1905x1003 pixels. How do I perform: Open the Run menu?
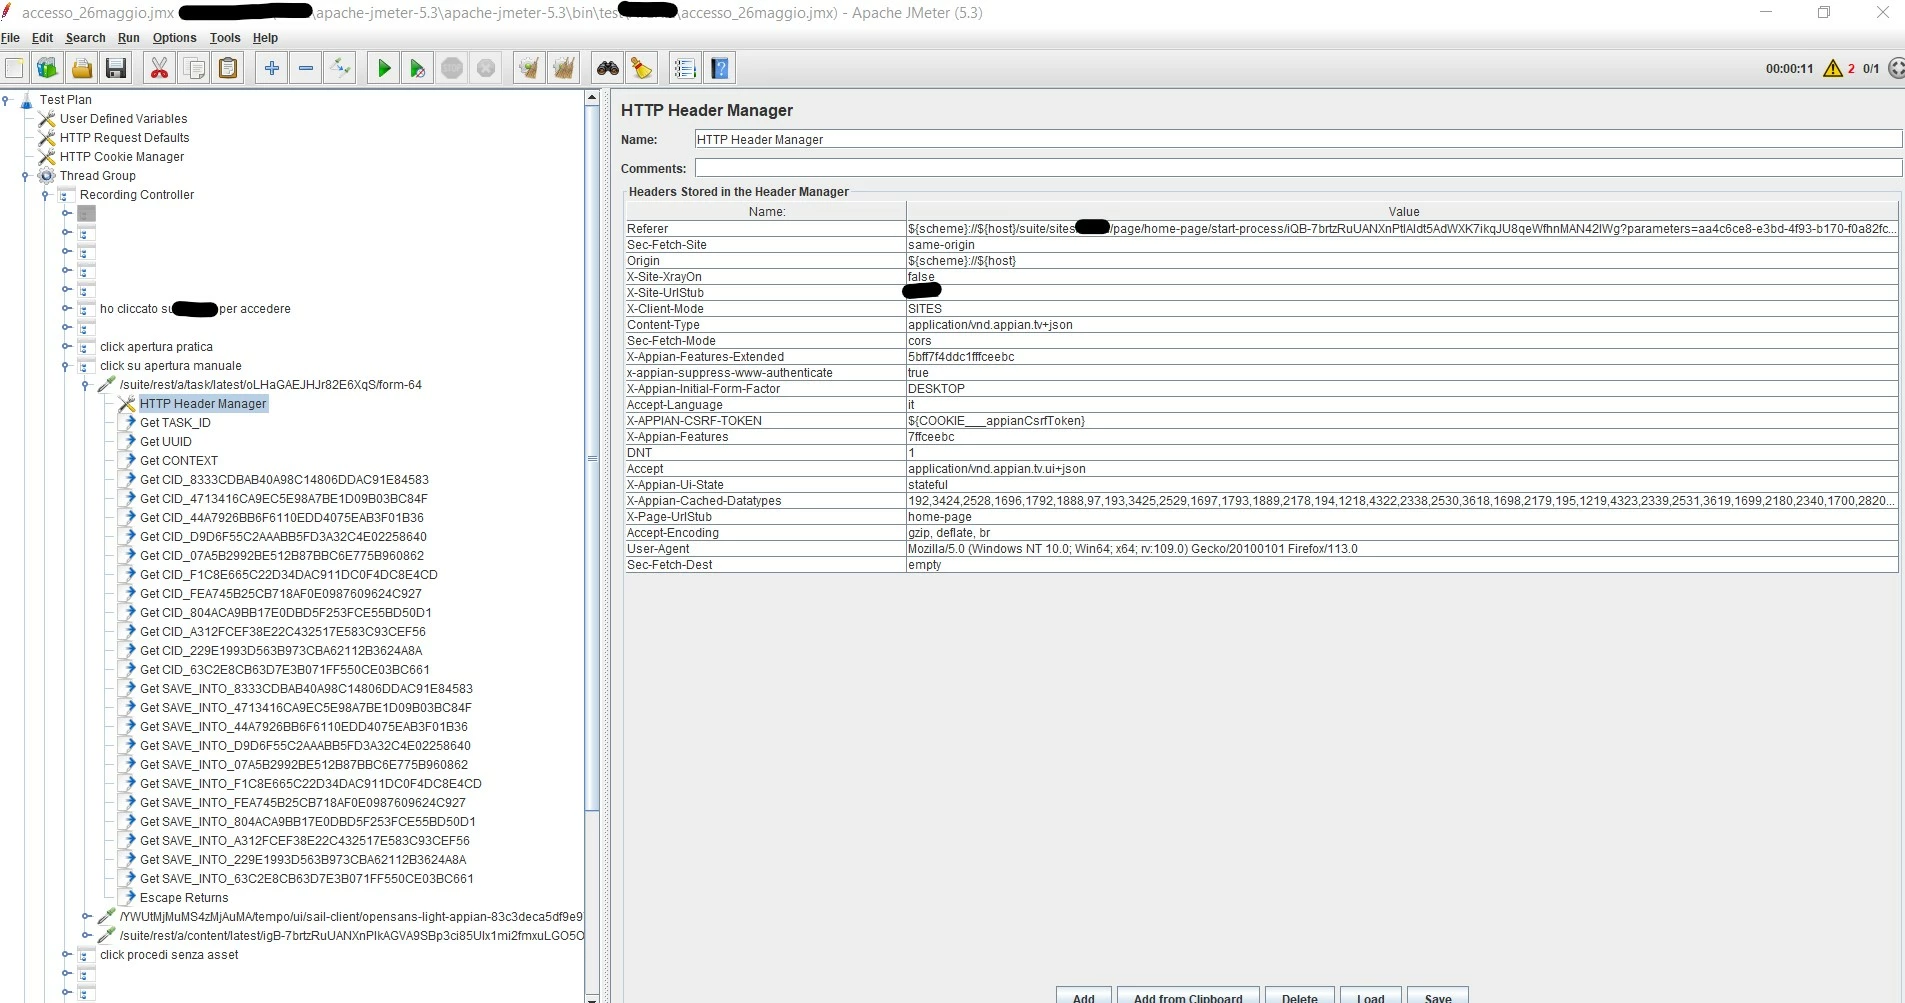point(128,38)
